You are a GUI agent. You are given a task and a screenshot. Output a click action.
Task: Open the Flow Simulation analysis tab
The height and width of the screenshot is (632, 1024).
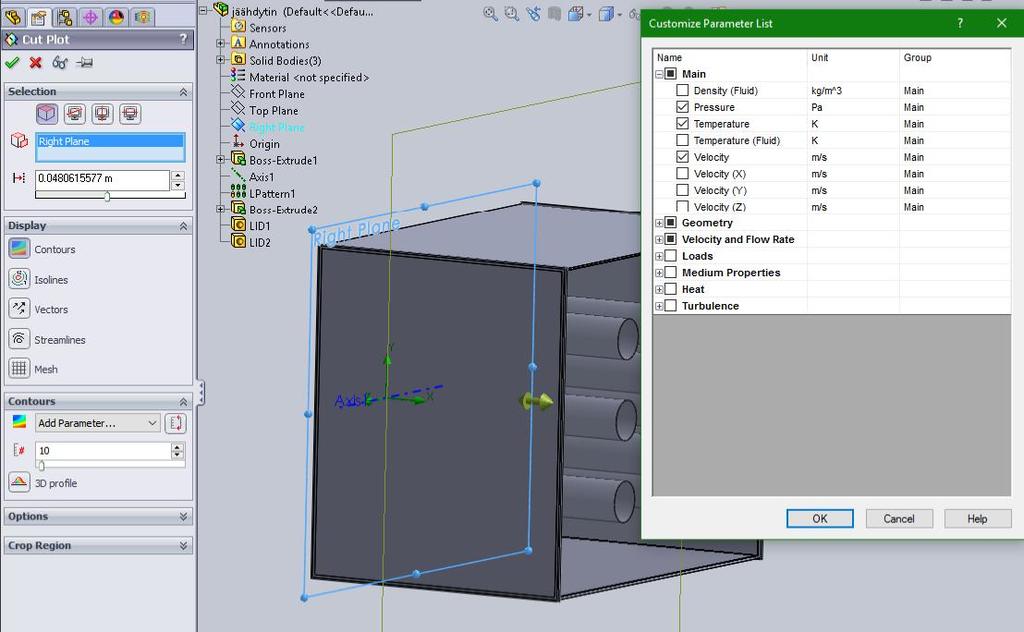(142, 16)
